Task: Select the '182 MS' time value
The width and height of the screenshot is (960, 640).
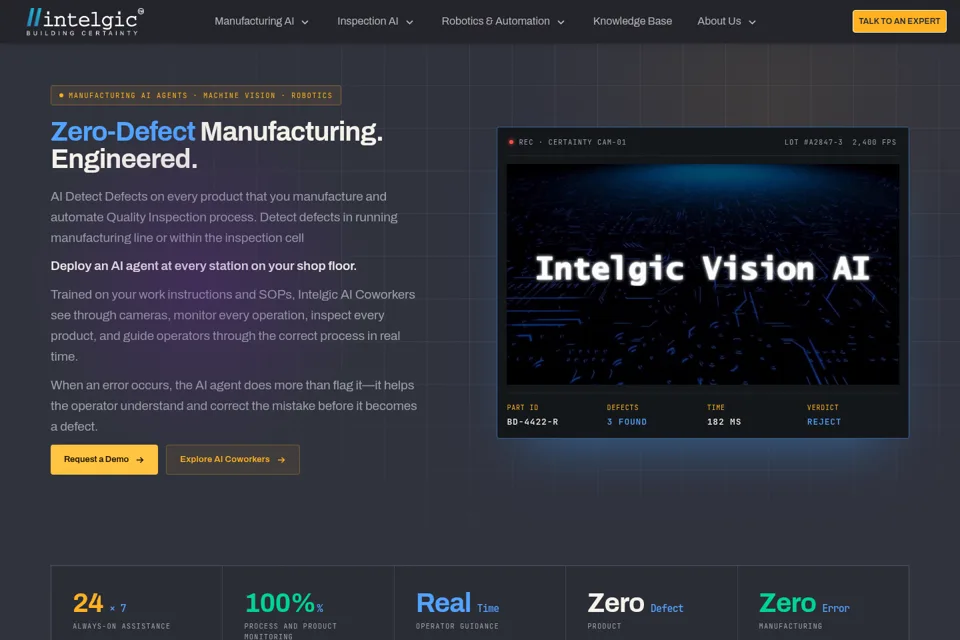Action: tap(724, 422)
